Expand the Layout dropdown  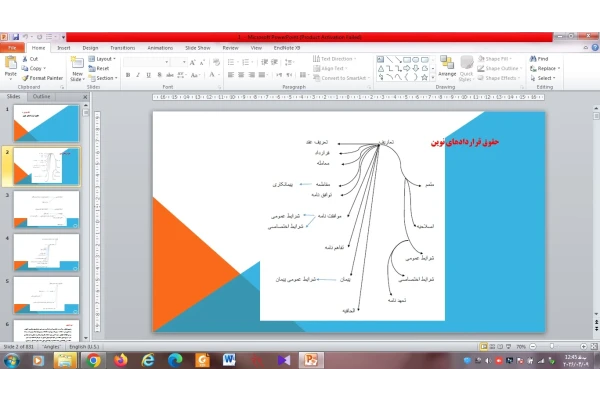click(x=102, y=59)
